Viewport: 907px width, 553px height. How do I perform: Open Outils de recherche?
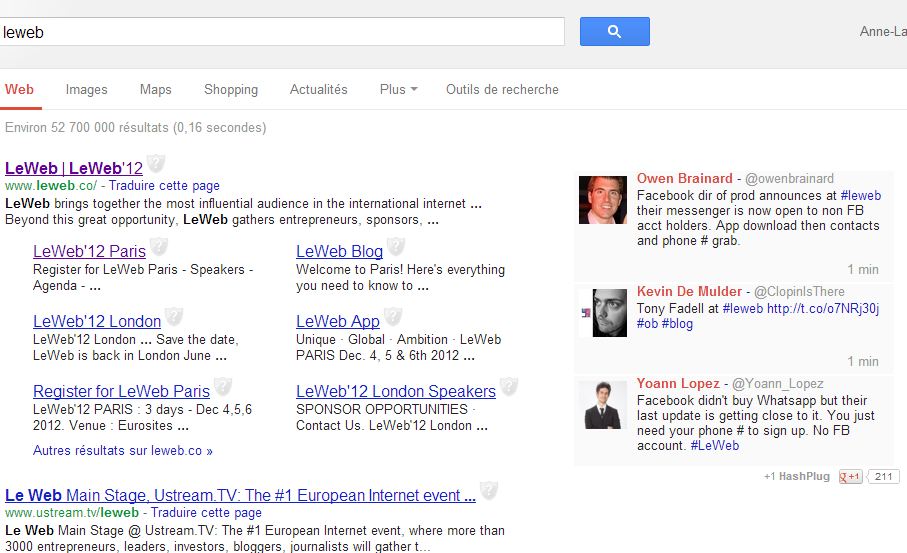pyautogui.click(x=502, y=90)
